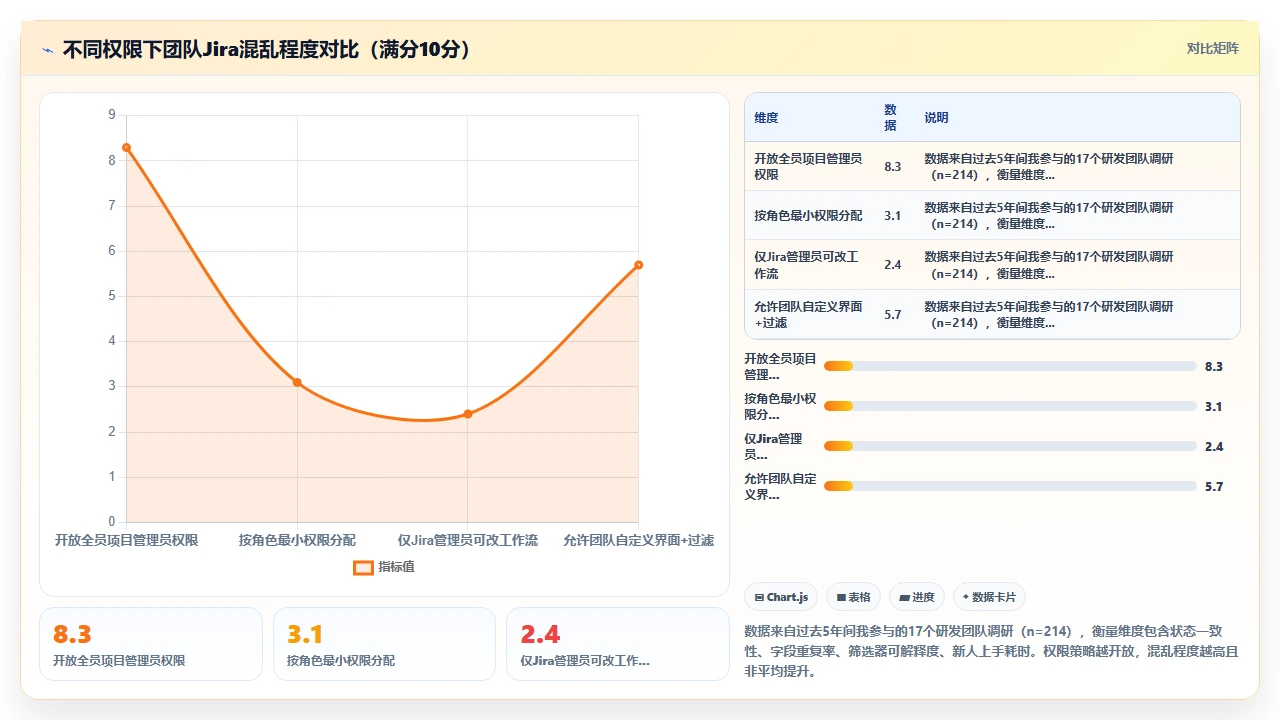The height and width of the screenshot is (720, 1280).
Task: Click progress bar for 按角色最小权限分…
Action: pos(1010,406)
